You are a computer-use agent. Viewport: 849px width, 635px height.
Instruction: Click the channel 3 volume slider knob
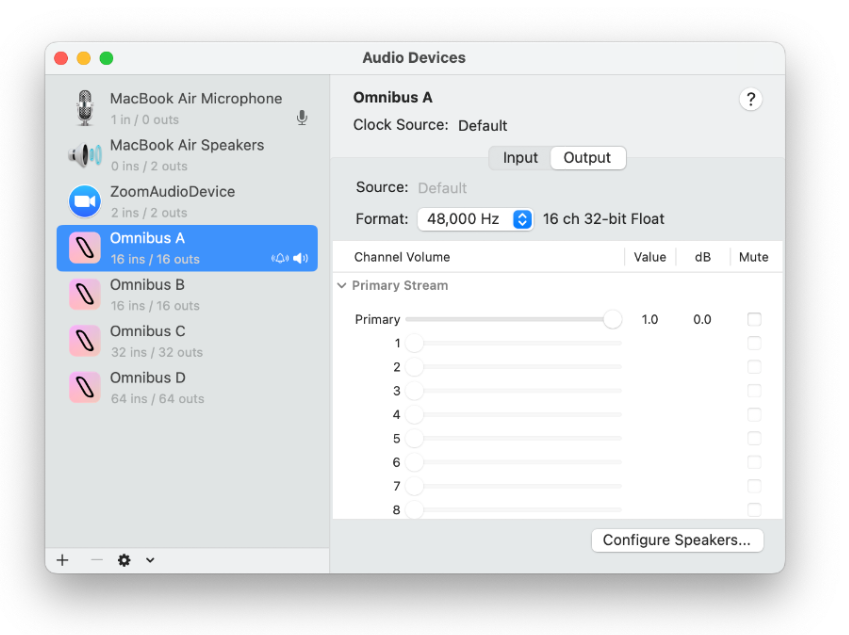tap(414, 391)
